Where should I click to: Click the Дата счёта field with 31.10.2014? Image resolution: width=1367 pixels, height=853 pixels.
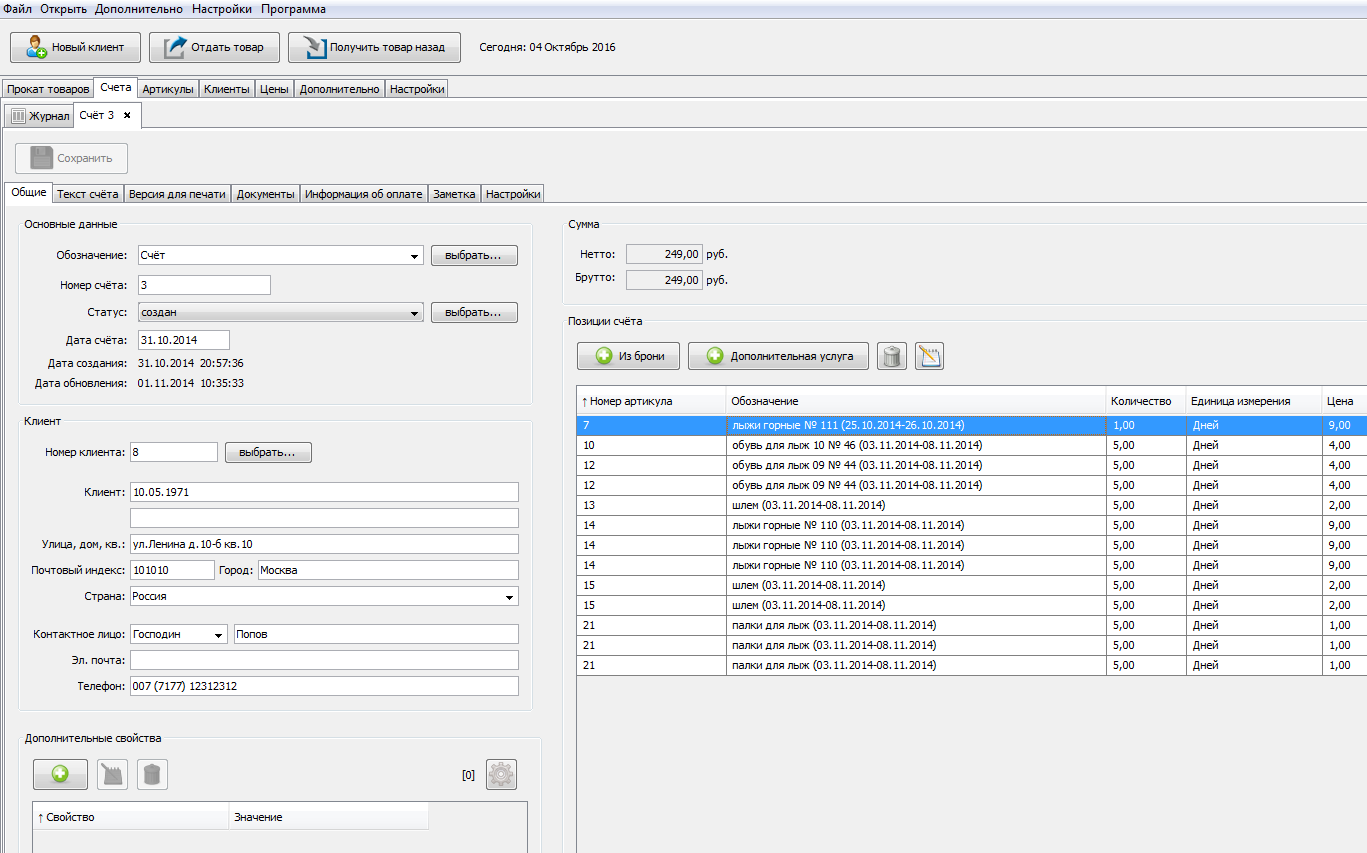(184, 340)
